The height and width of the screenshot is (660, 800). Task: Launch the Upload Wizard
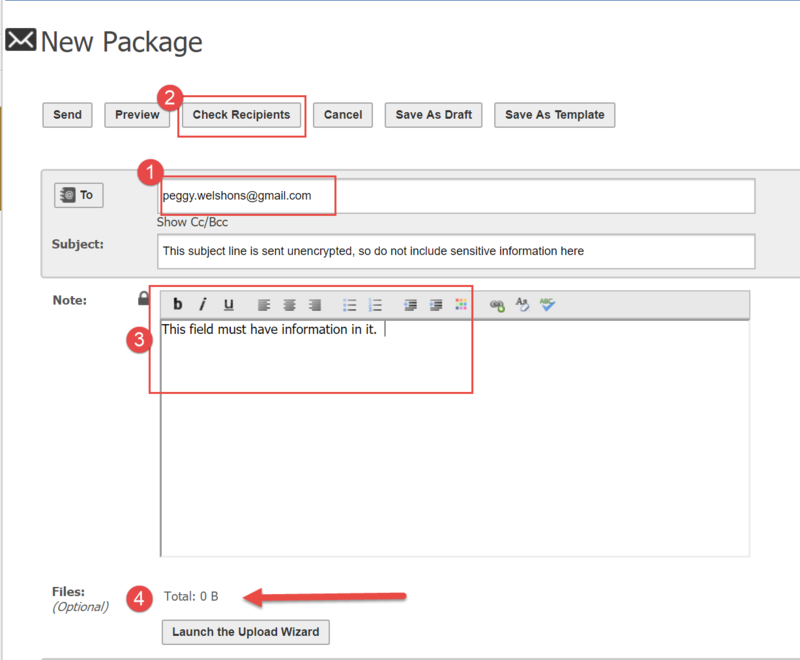tap(245, 632)
